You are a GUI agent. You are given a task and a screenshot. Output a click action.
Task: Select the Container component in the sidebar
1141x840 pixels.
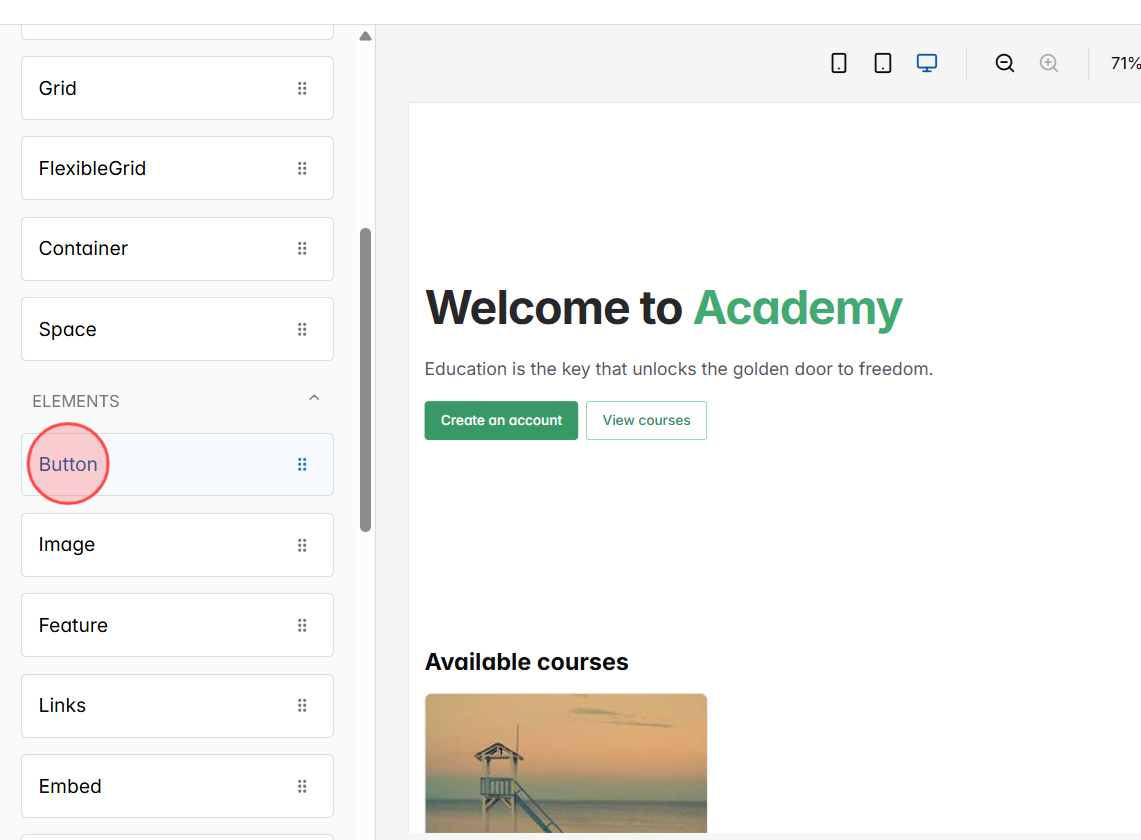click(150, 248)
